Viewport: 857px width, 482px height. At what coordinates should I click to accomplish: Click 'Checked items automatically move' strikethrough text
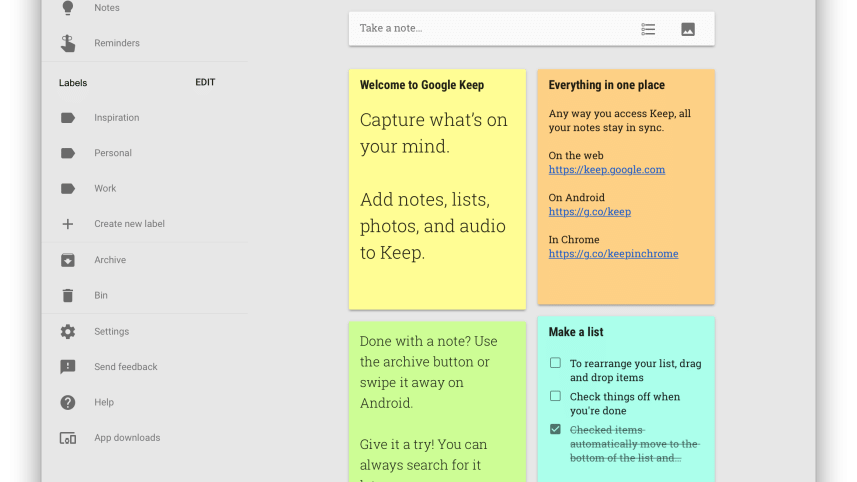click(635, 444)
